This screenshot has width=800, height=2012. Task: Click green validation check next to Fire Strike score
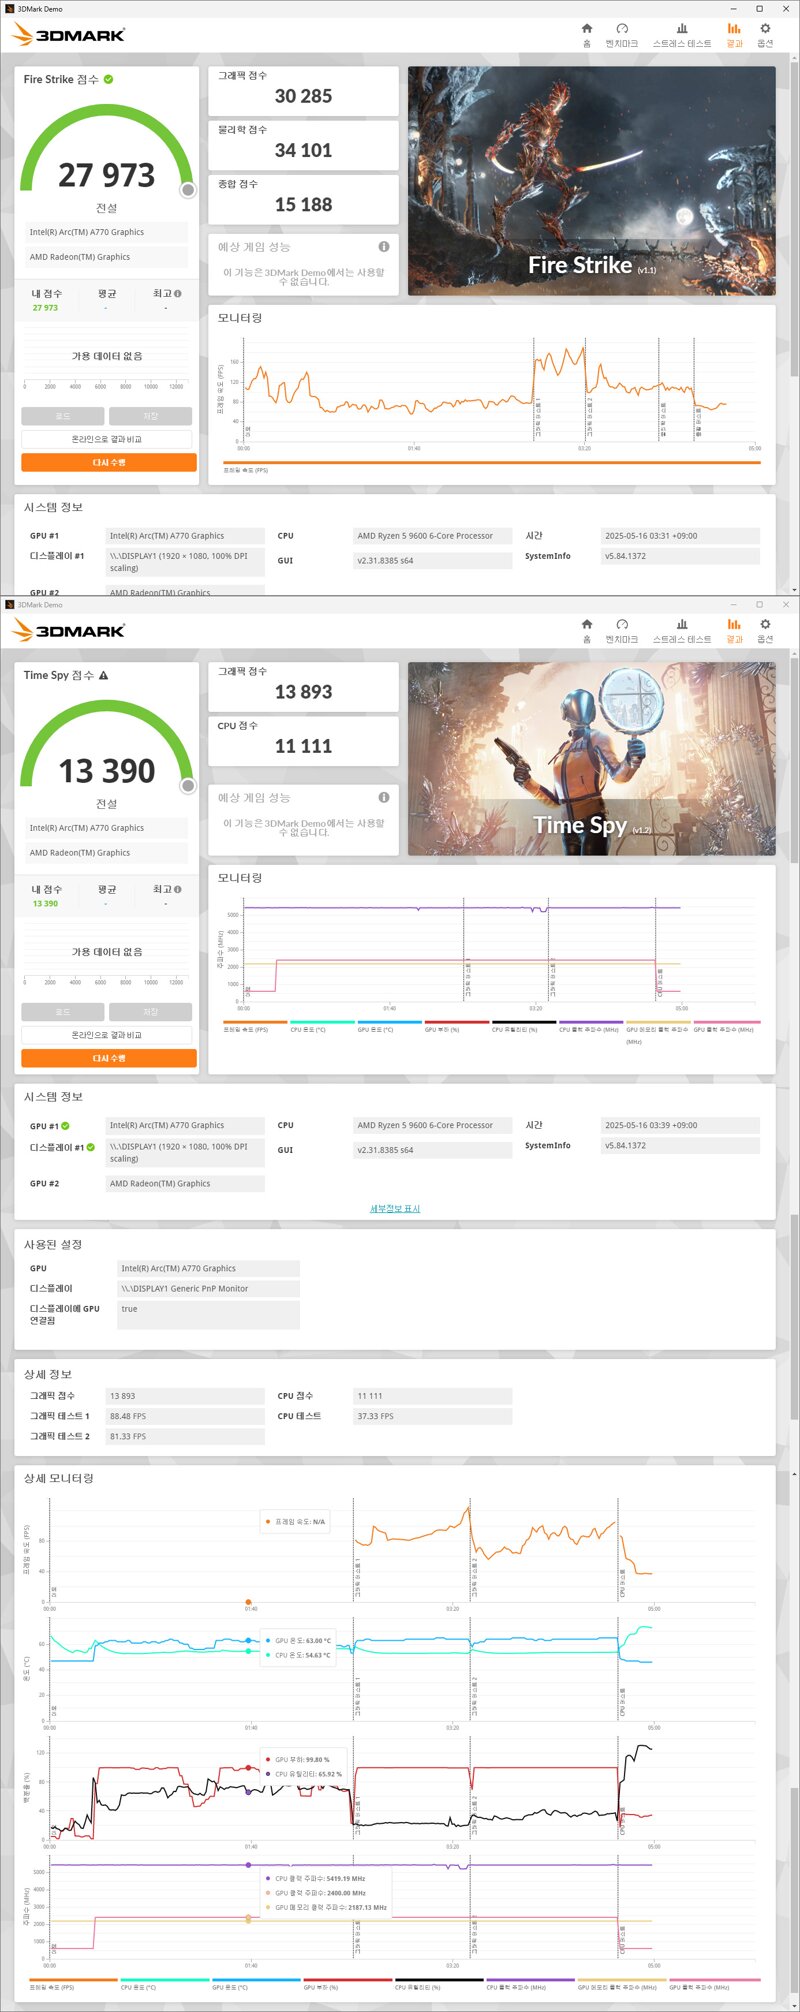[109, 79]
